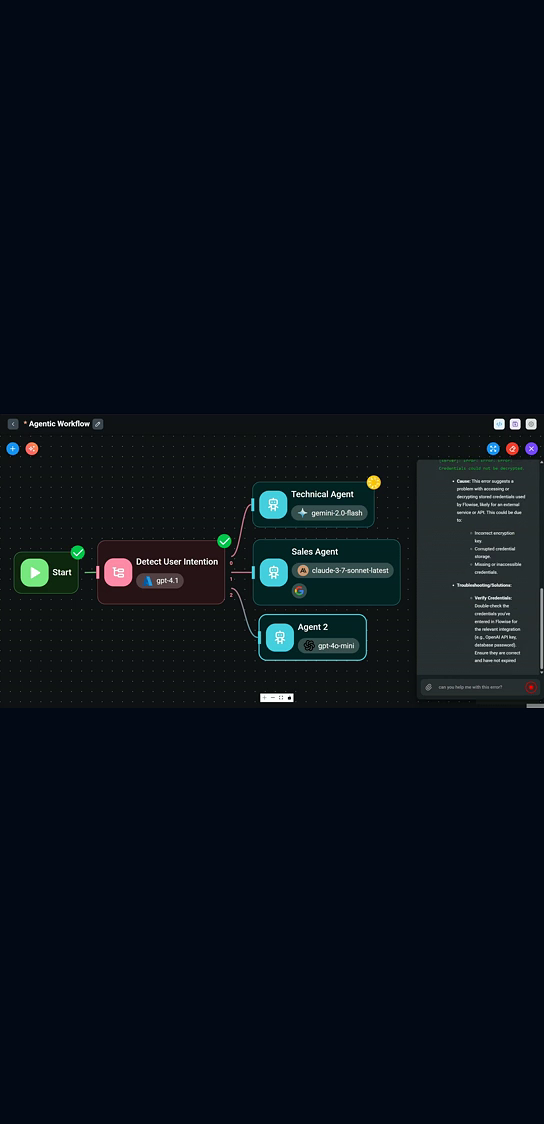
Task: Select the gemini-2.0-flash model chip
Action: pyautogui.click(x=330, y=513)
